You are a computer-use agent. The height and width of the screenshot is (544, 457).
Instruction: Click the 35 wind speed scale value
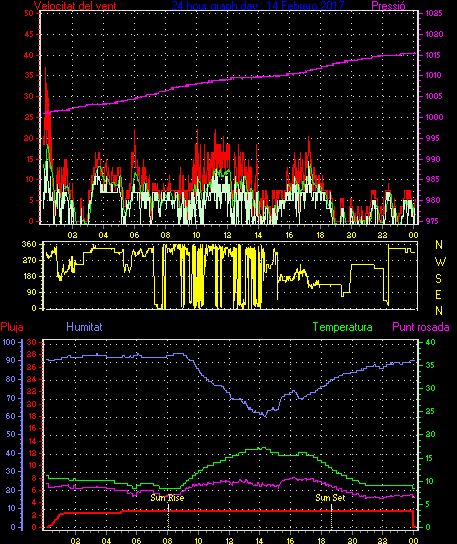(x=29, y=75)
